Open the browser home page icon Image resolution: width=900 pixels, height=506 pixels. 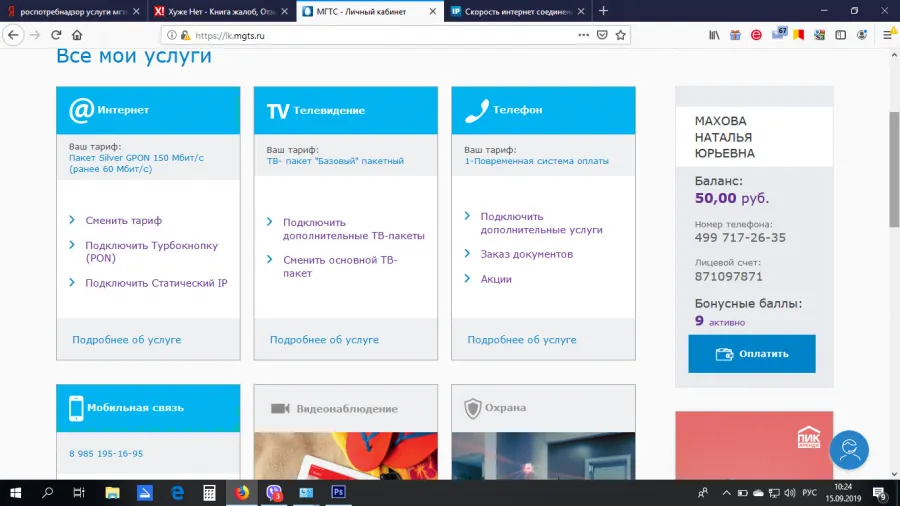pos(77,35)
